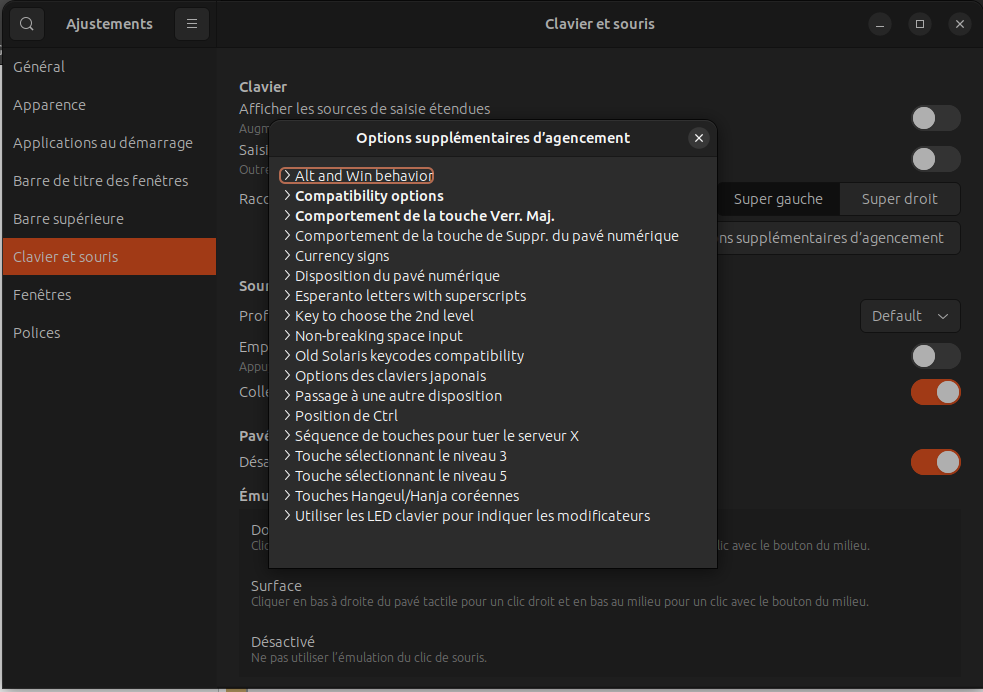Image resolution: width=983 pixels, height=692 pixels.
Task: Toggle Afficher les sources de saisie étendues switch
Action: (x=935, y=118)
